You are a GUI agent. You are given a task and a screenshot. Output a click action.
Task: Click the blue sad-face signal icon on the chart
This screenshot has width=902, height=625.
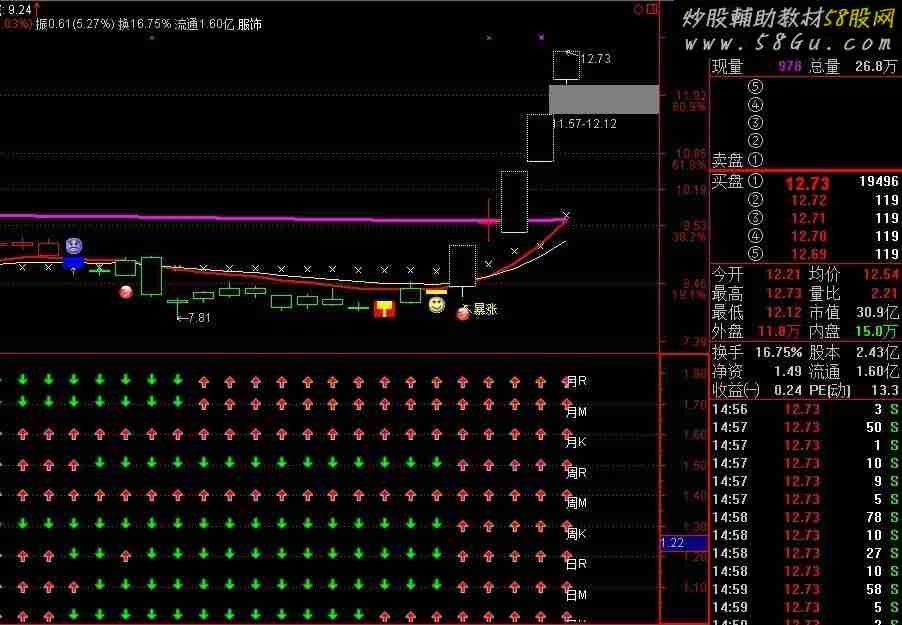click(74, 246)
